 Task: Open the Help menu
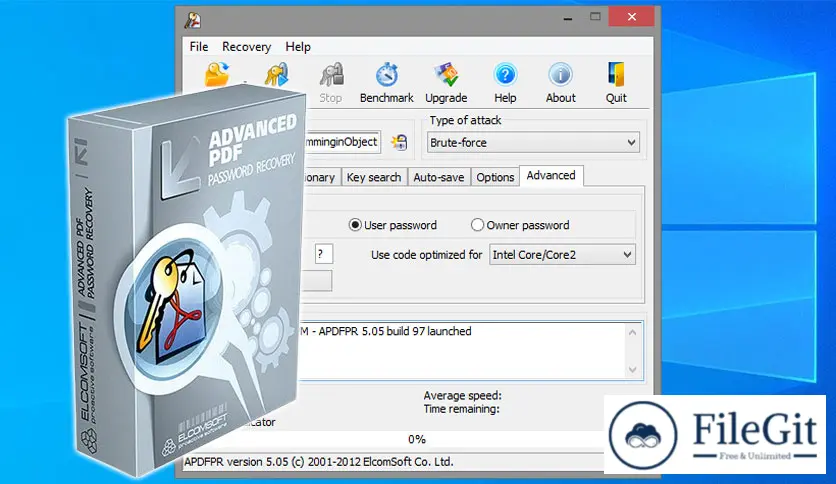(298, 47)
